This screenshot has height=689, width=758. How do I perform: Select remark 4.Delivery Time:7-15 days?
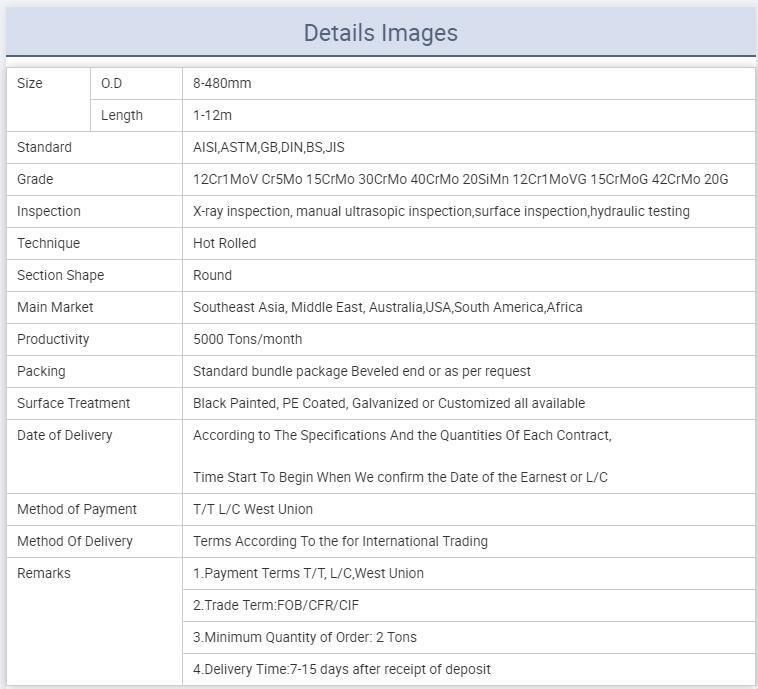tap(342, 669)
